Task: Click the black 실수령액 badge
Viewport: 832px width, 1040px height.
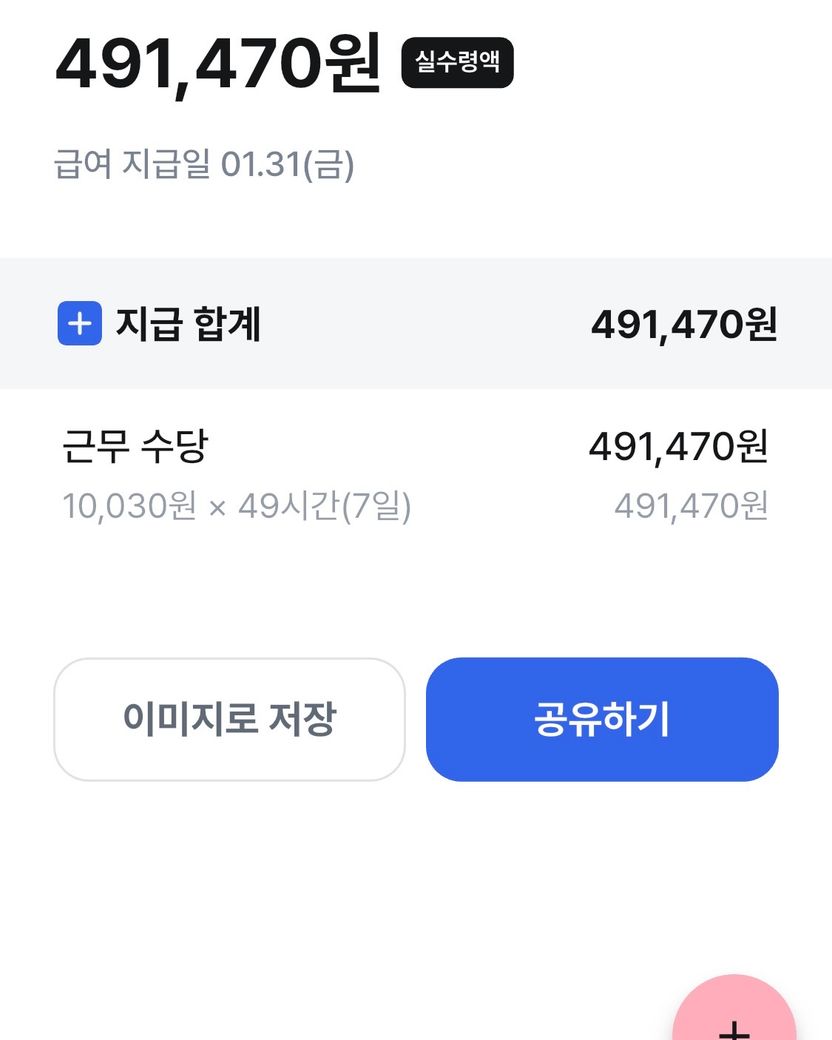Action: tap(457, 63)
